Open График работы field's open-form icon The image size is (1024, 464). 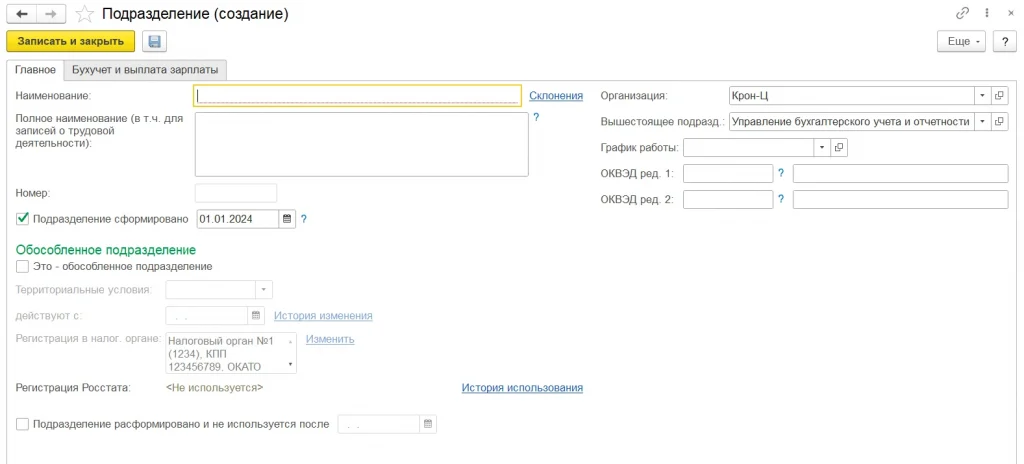pos(839,147)
